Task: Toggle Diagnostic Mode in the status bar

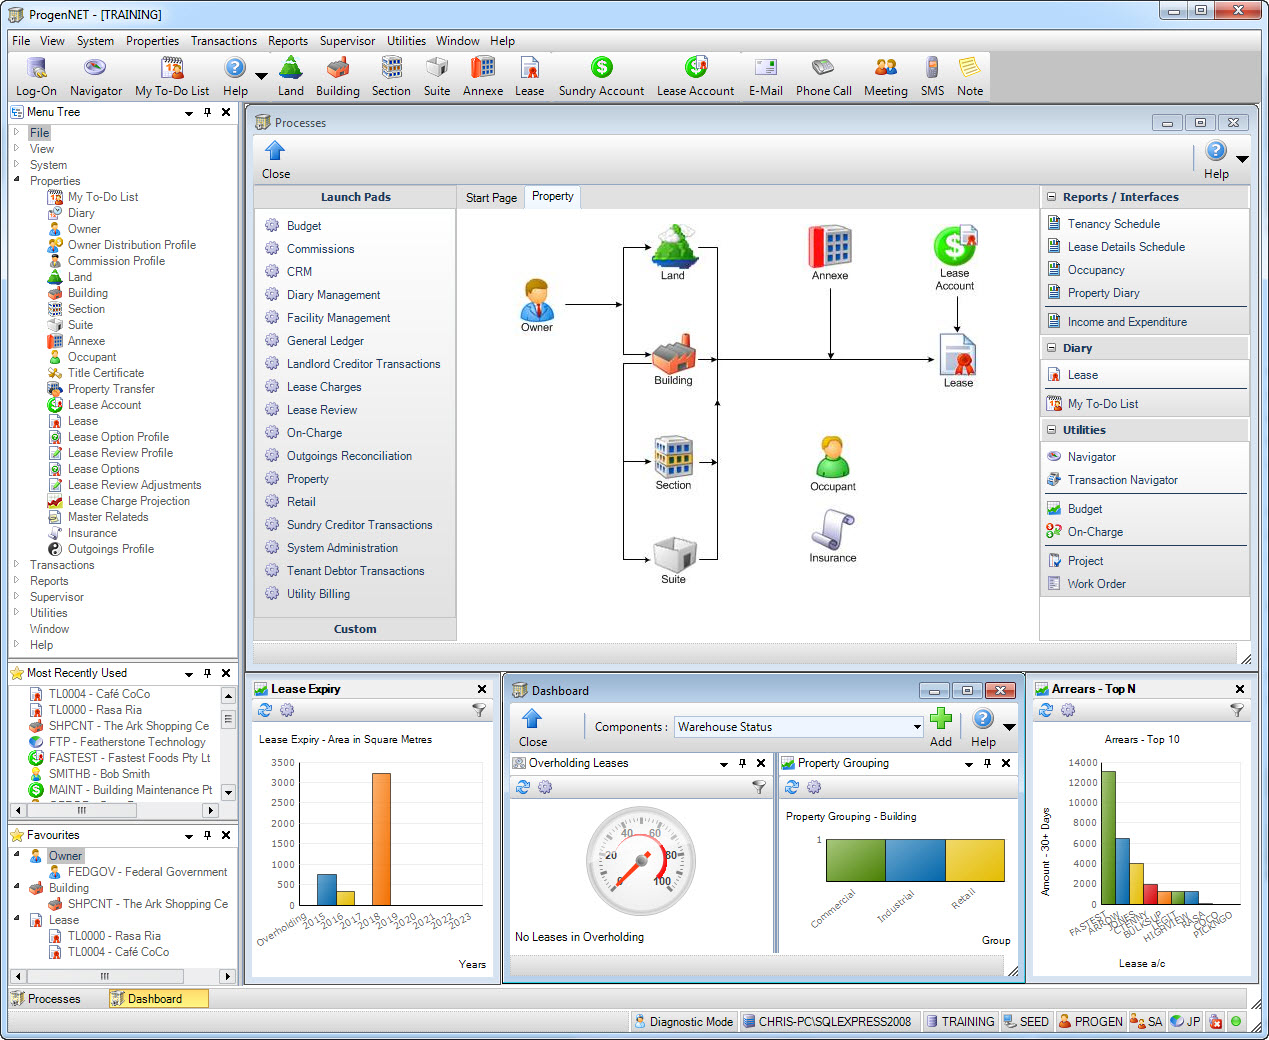Action: (x=683, y=1021)
